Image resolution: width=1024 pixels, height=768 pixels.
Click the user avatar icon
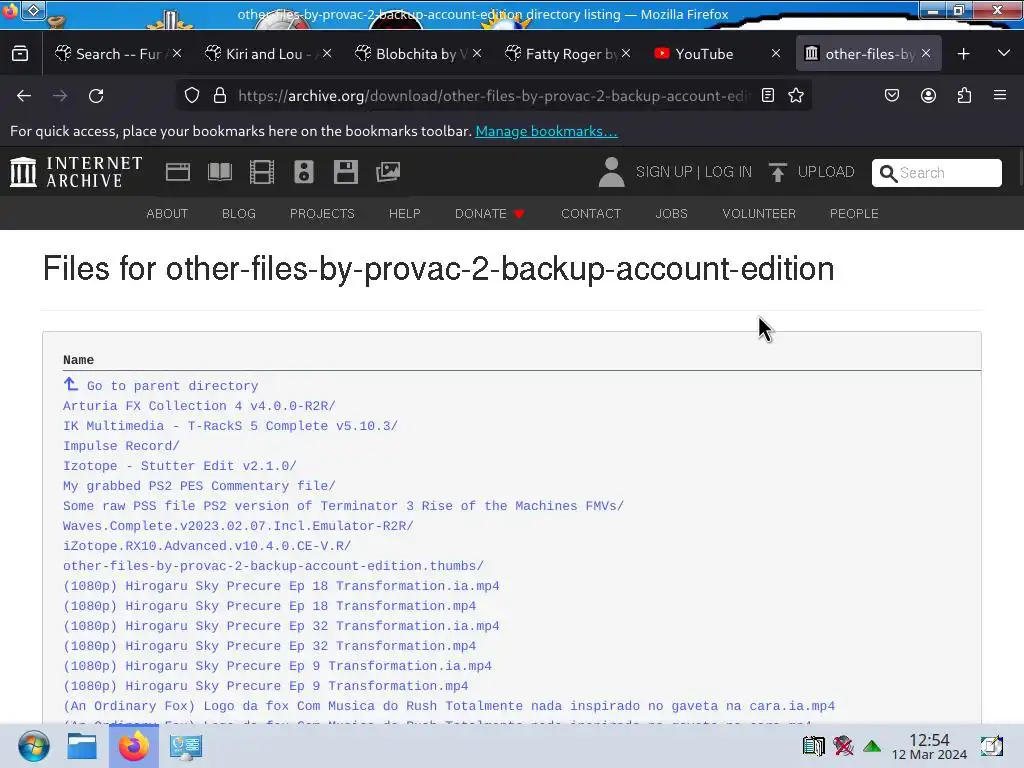611,172
